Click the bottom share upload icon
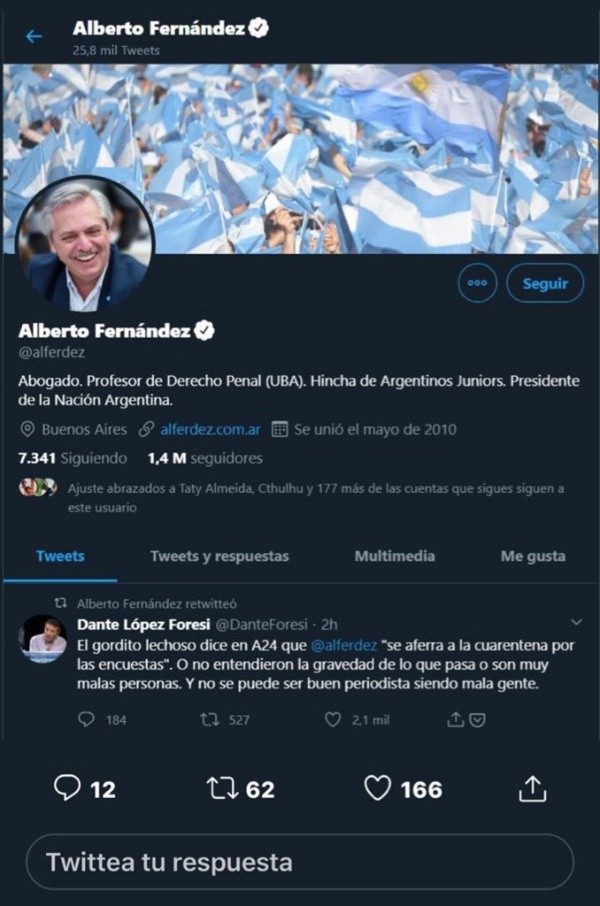The width and height of the screenshot is (600, 906). 532,789
